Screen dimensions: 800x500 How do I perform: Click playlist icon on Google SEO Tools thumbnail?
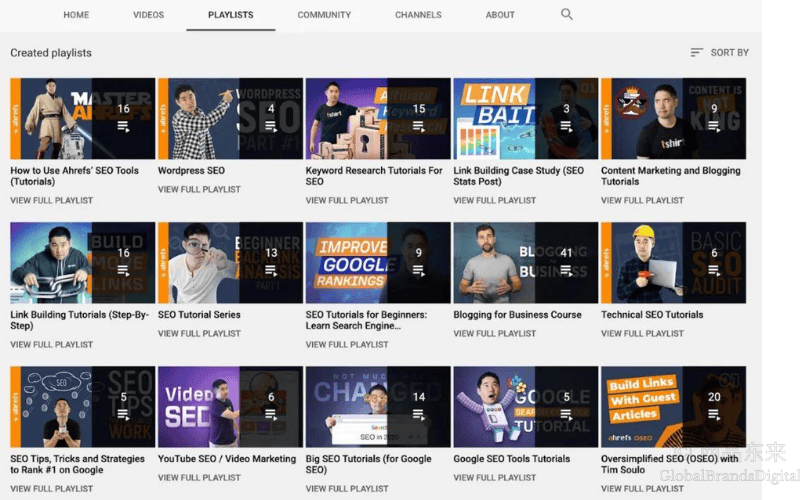pos(566,415)
